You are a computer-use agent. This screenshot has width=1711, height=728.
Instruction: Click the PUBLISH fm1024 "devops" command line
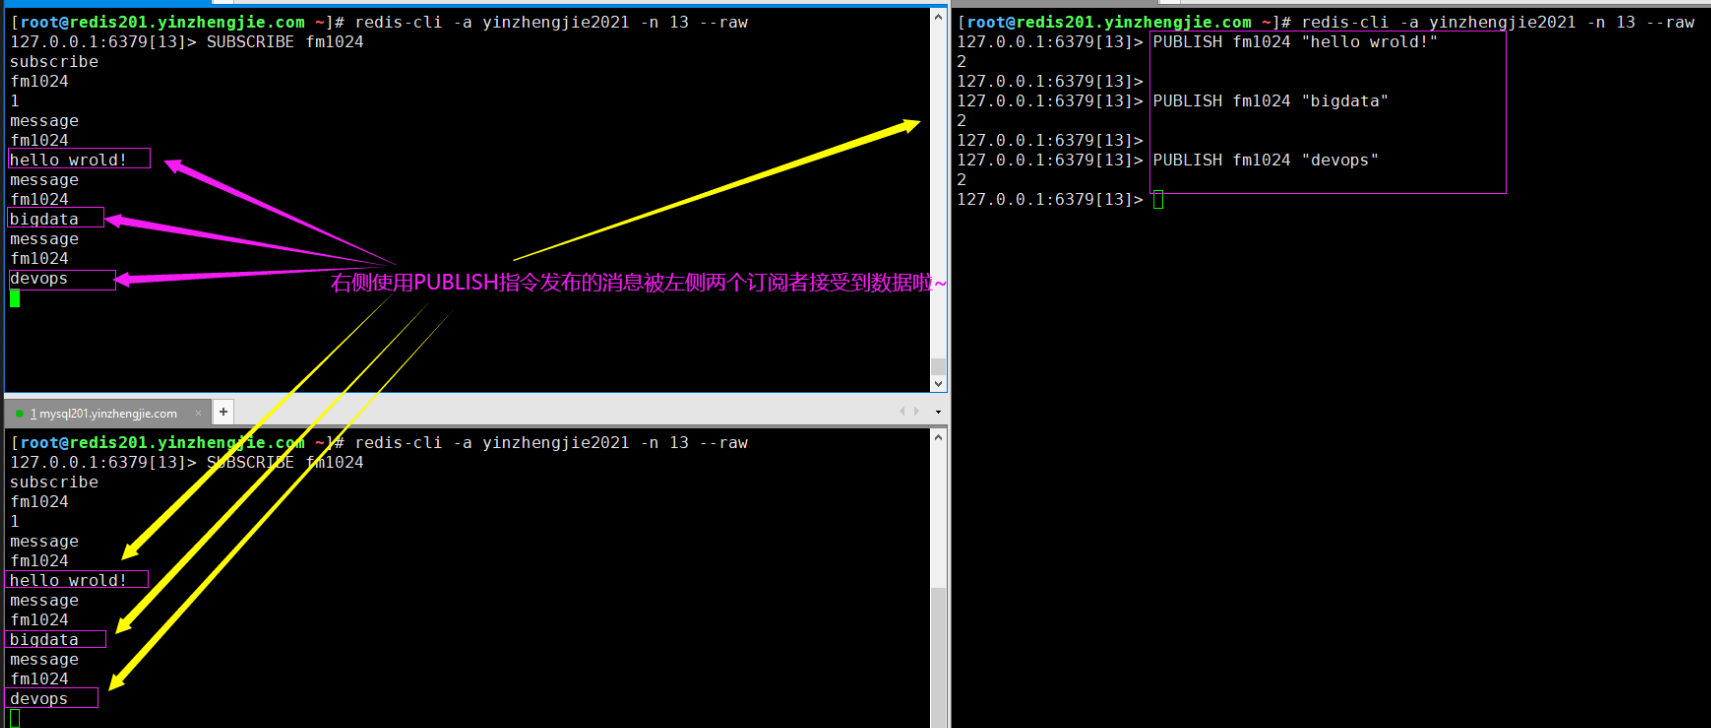tap(1265, 160)
